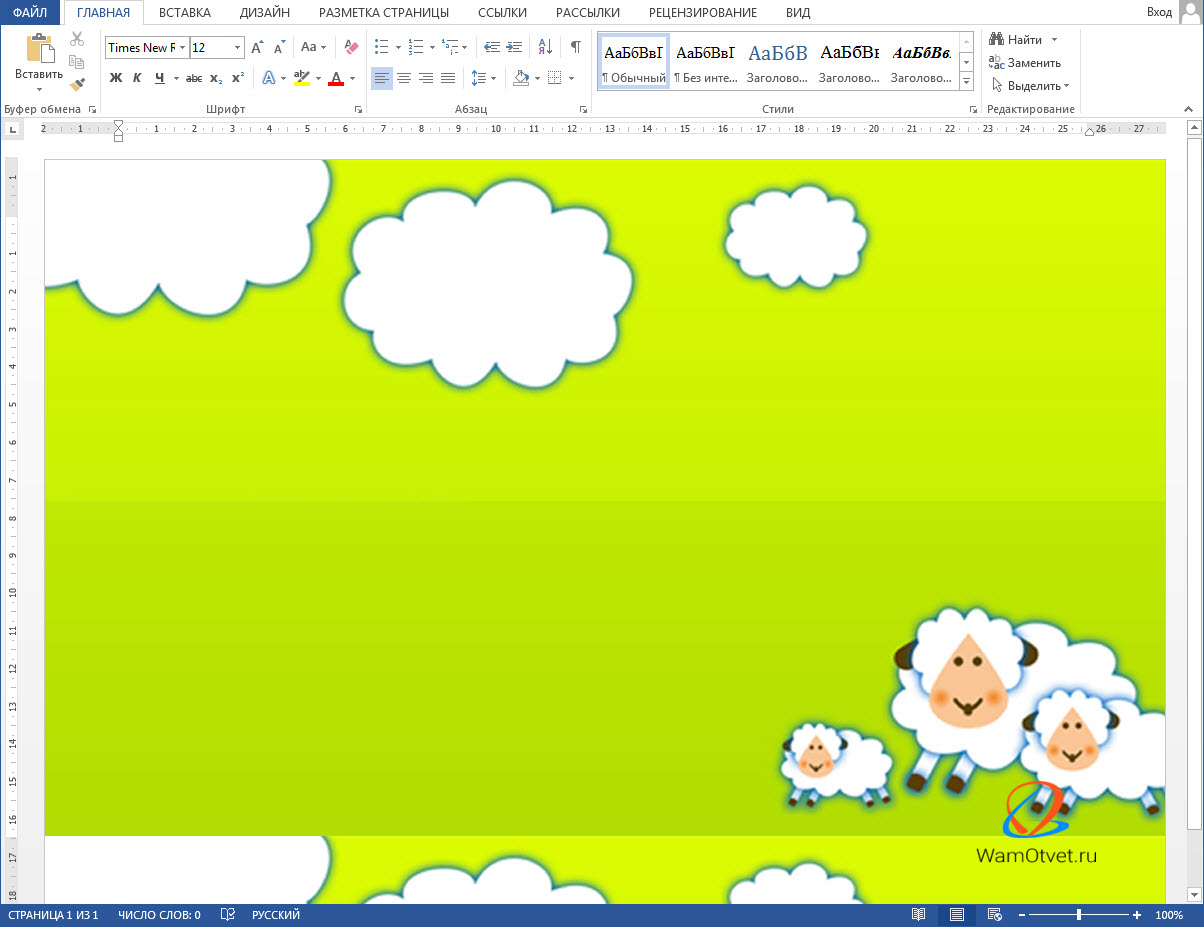Open the font name dropdown
The height and width of the screenshot is (927, 1204).
(183, 48)
